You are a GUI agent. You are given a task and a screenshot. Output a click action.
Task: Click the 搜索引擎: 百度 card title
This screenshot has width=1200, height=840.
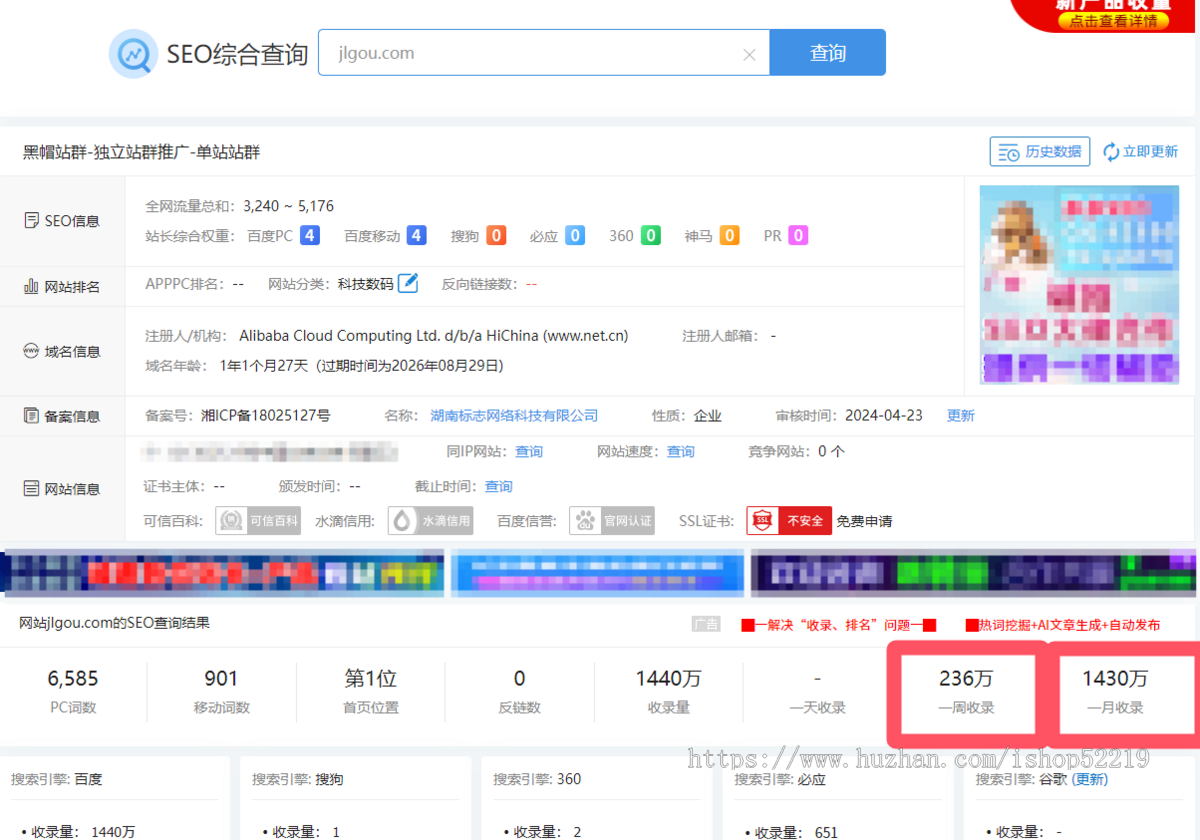click(x=56, y=779)
